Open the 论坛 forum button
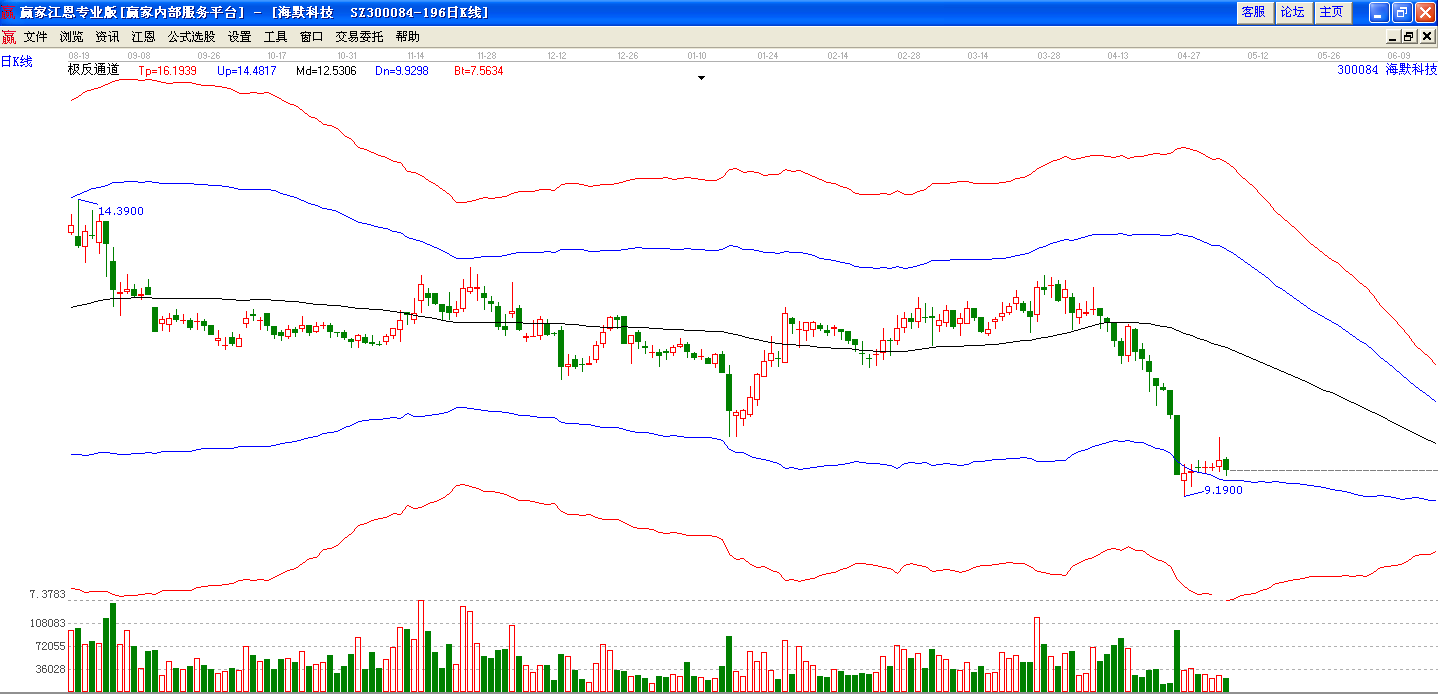 point(1293,12)
